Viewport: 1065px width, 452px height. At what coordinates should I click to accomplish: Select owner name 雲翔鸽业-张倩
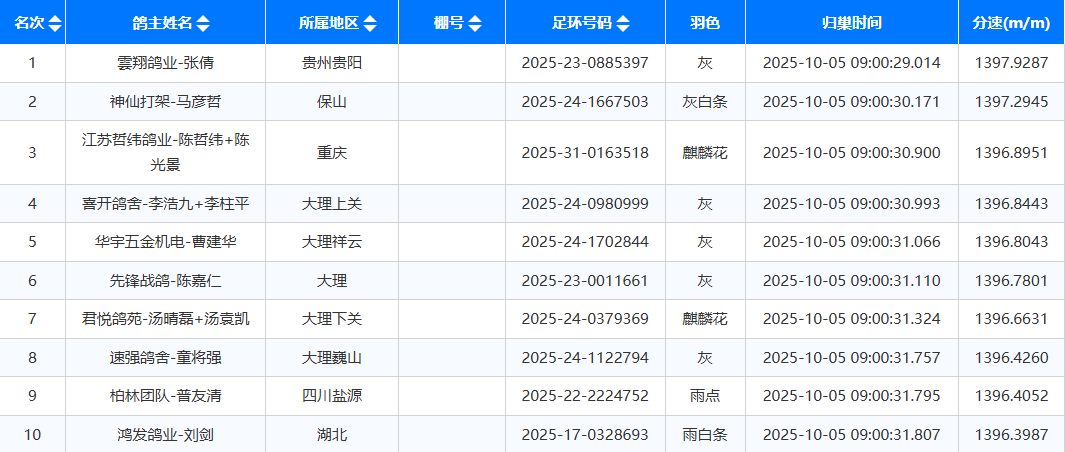tap(165, 63)
